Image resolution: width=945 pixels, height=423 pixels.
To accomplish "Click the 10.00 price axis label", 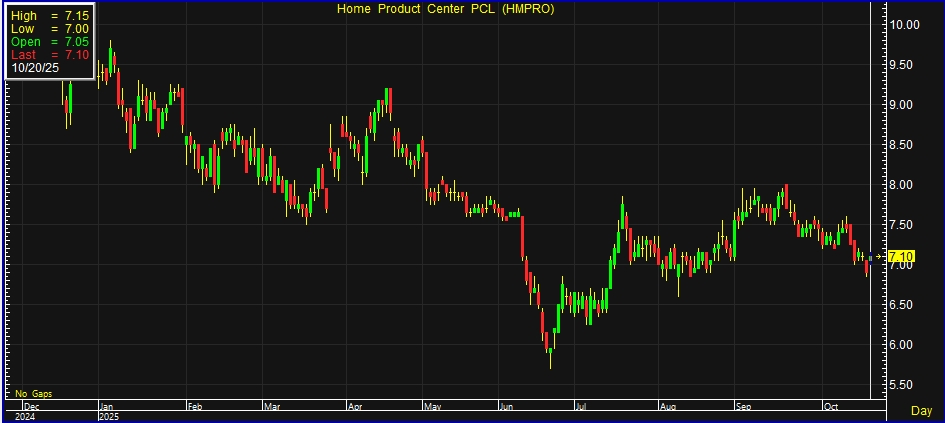I will [906, 25].
